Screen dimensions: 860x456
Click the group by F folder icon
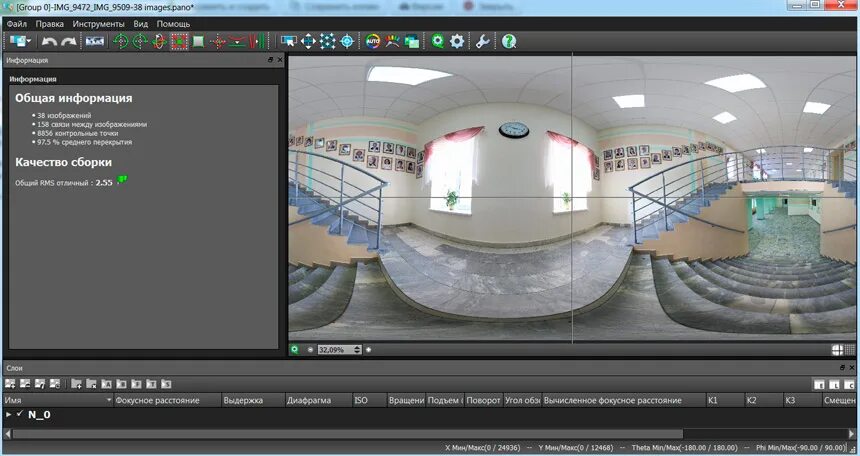(x=136, y=384)
